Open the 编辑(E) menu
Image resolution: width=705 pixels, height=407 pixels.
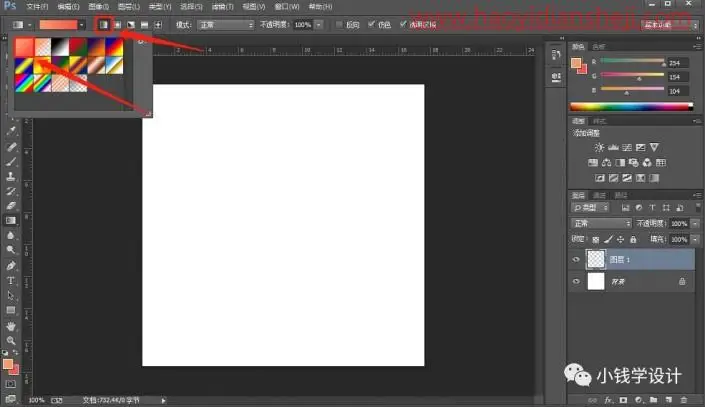68,7
